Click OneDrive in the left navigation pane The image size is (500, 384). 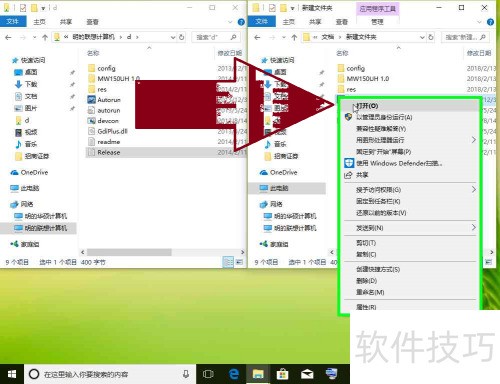pyautogui.click(x=34, y=172)
